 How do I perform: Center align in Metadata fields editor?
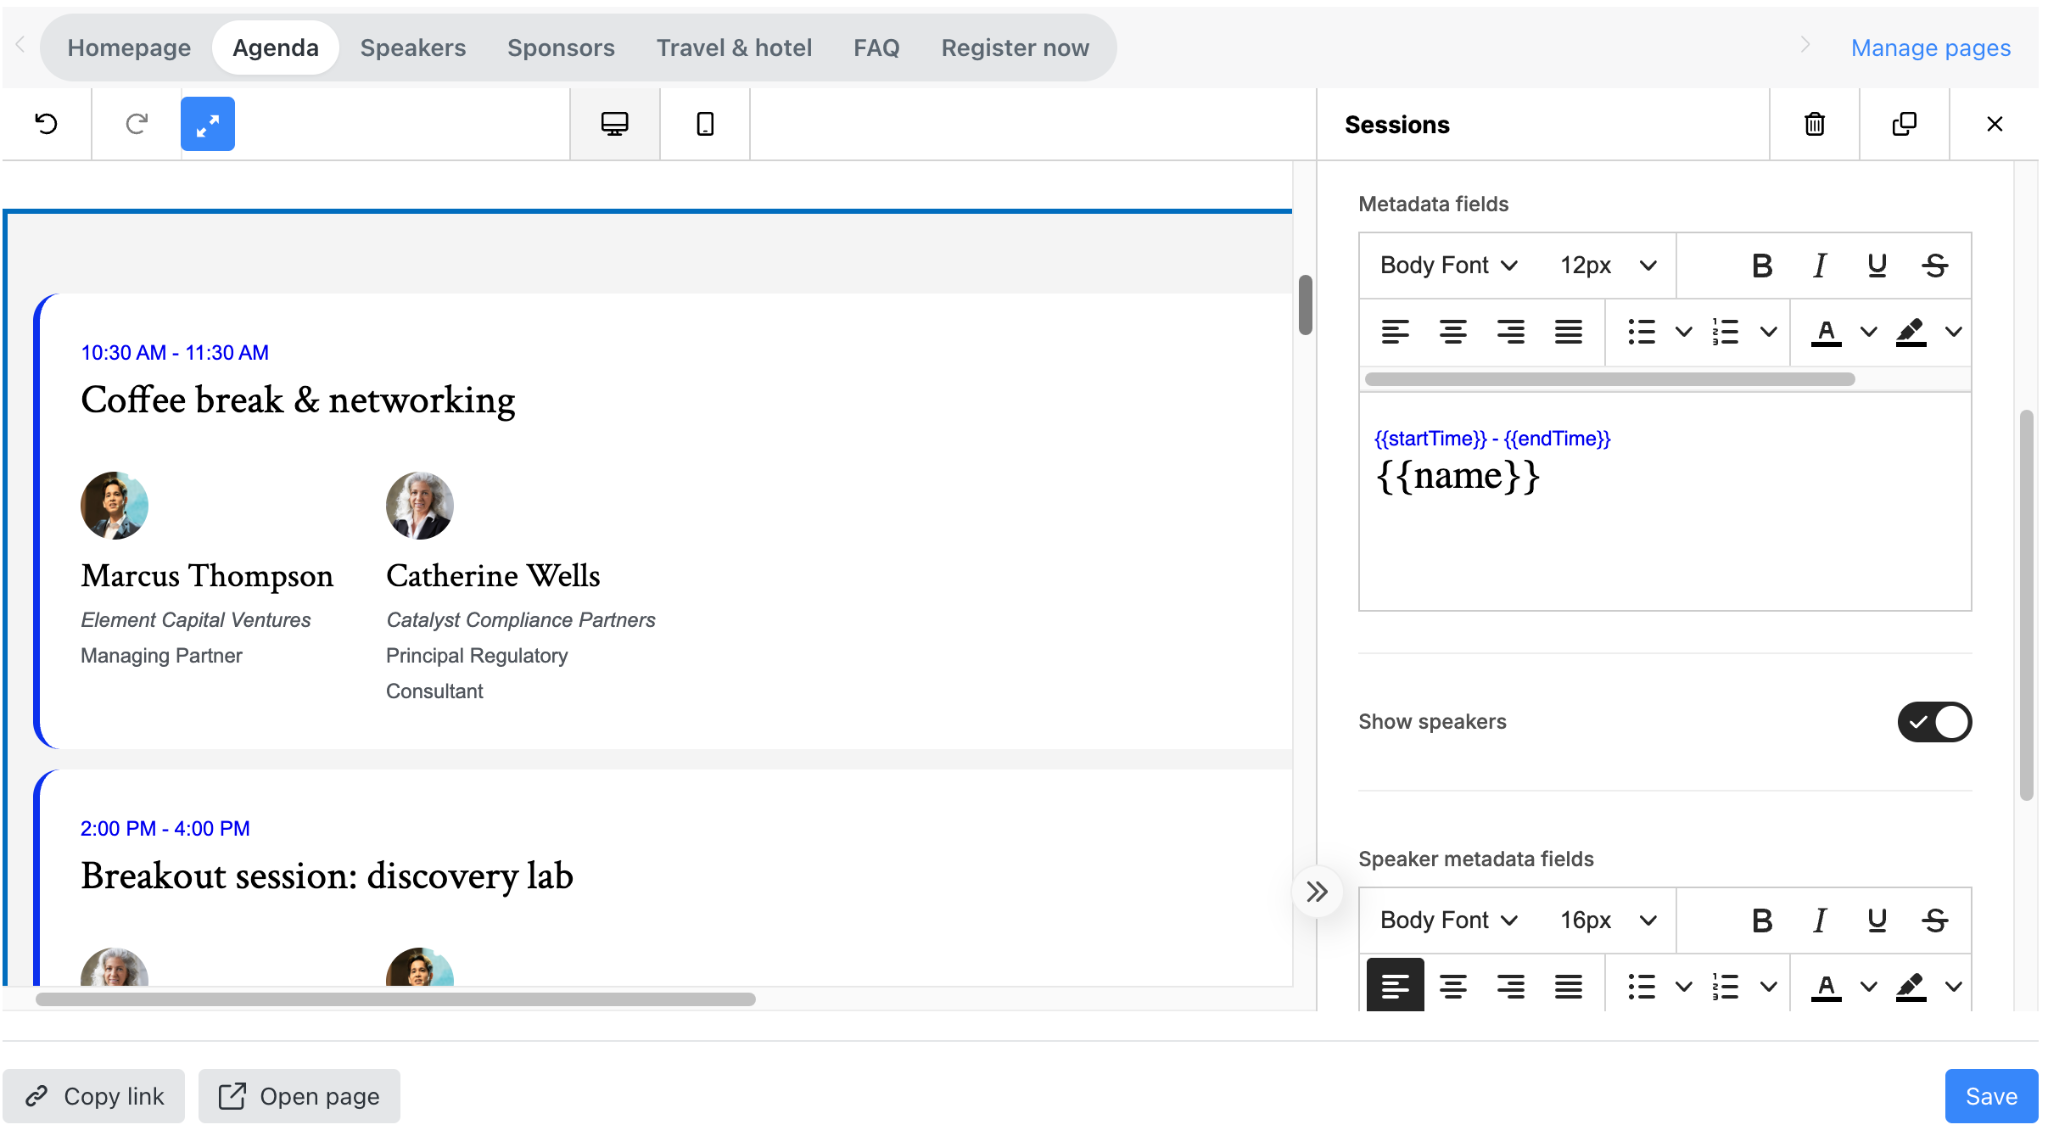tap(1453, 332)
